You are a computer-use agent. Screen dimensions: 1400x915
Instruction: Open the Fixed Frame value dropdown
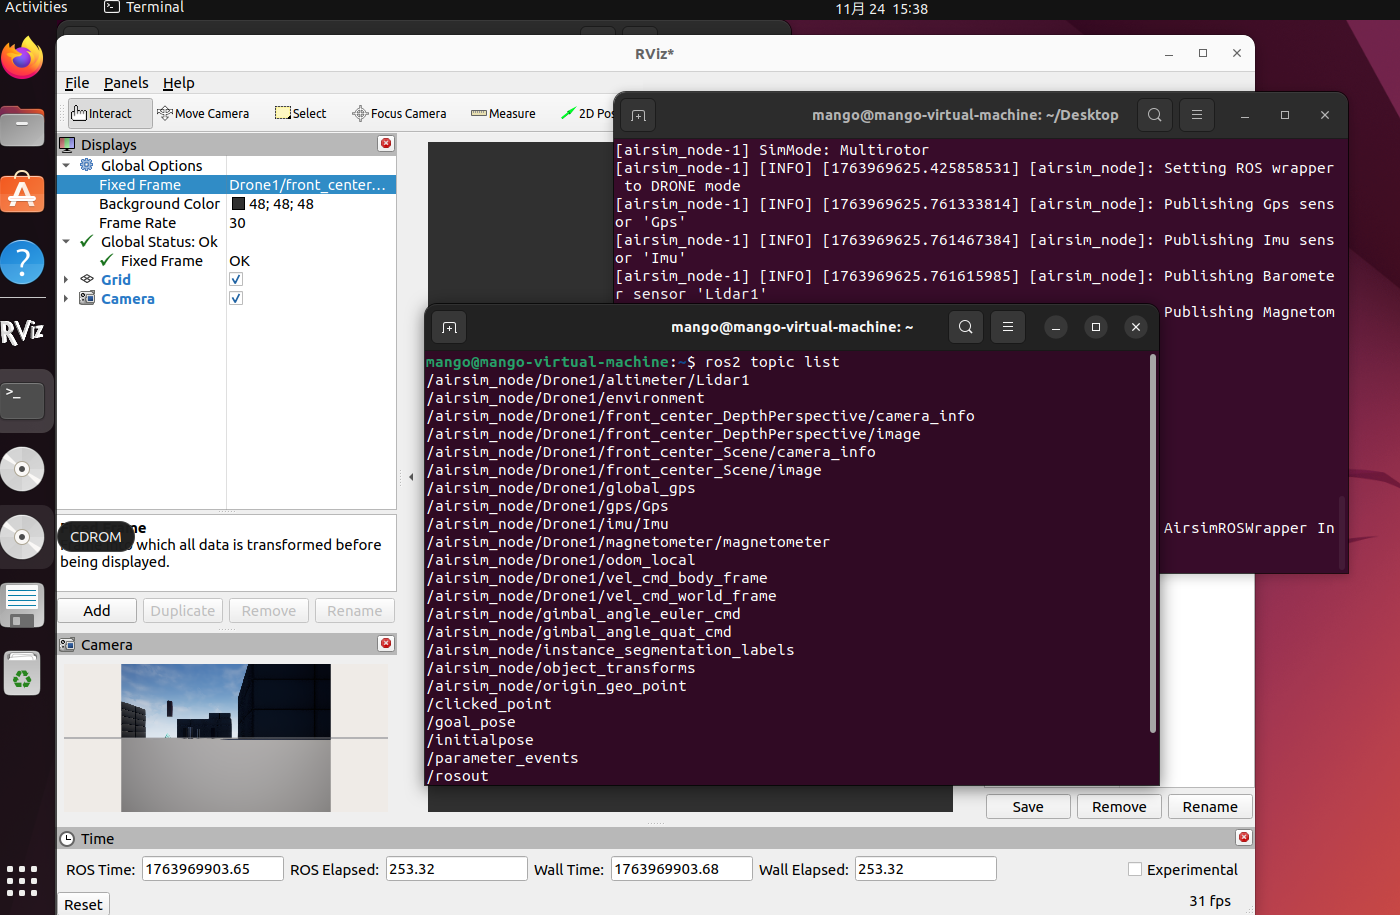(311, 185)
